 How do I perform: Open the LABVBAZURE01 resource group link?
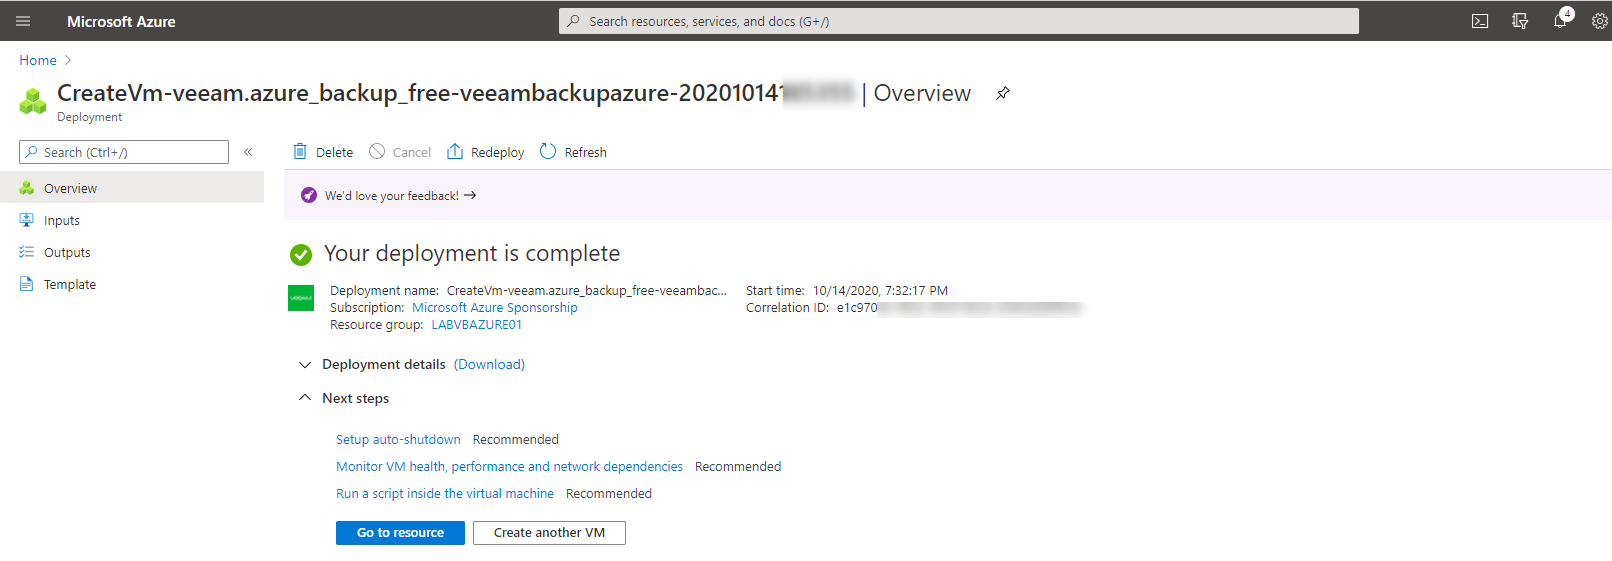pos(477,325)
